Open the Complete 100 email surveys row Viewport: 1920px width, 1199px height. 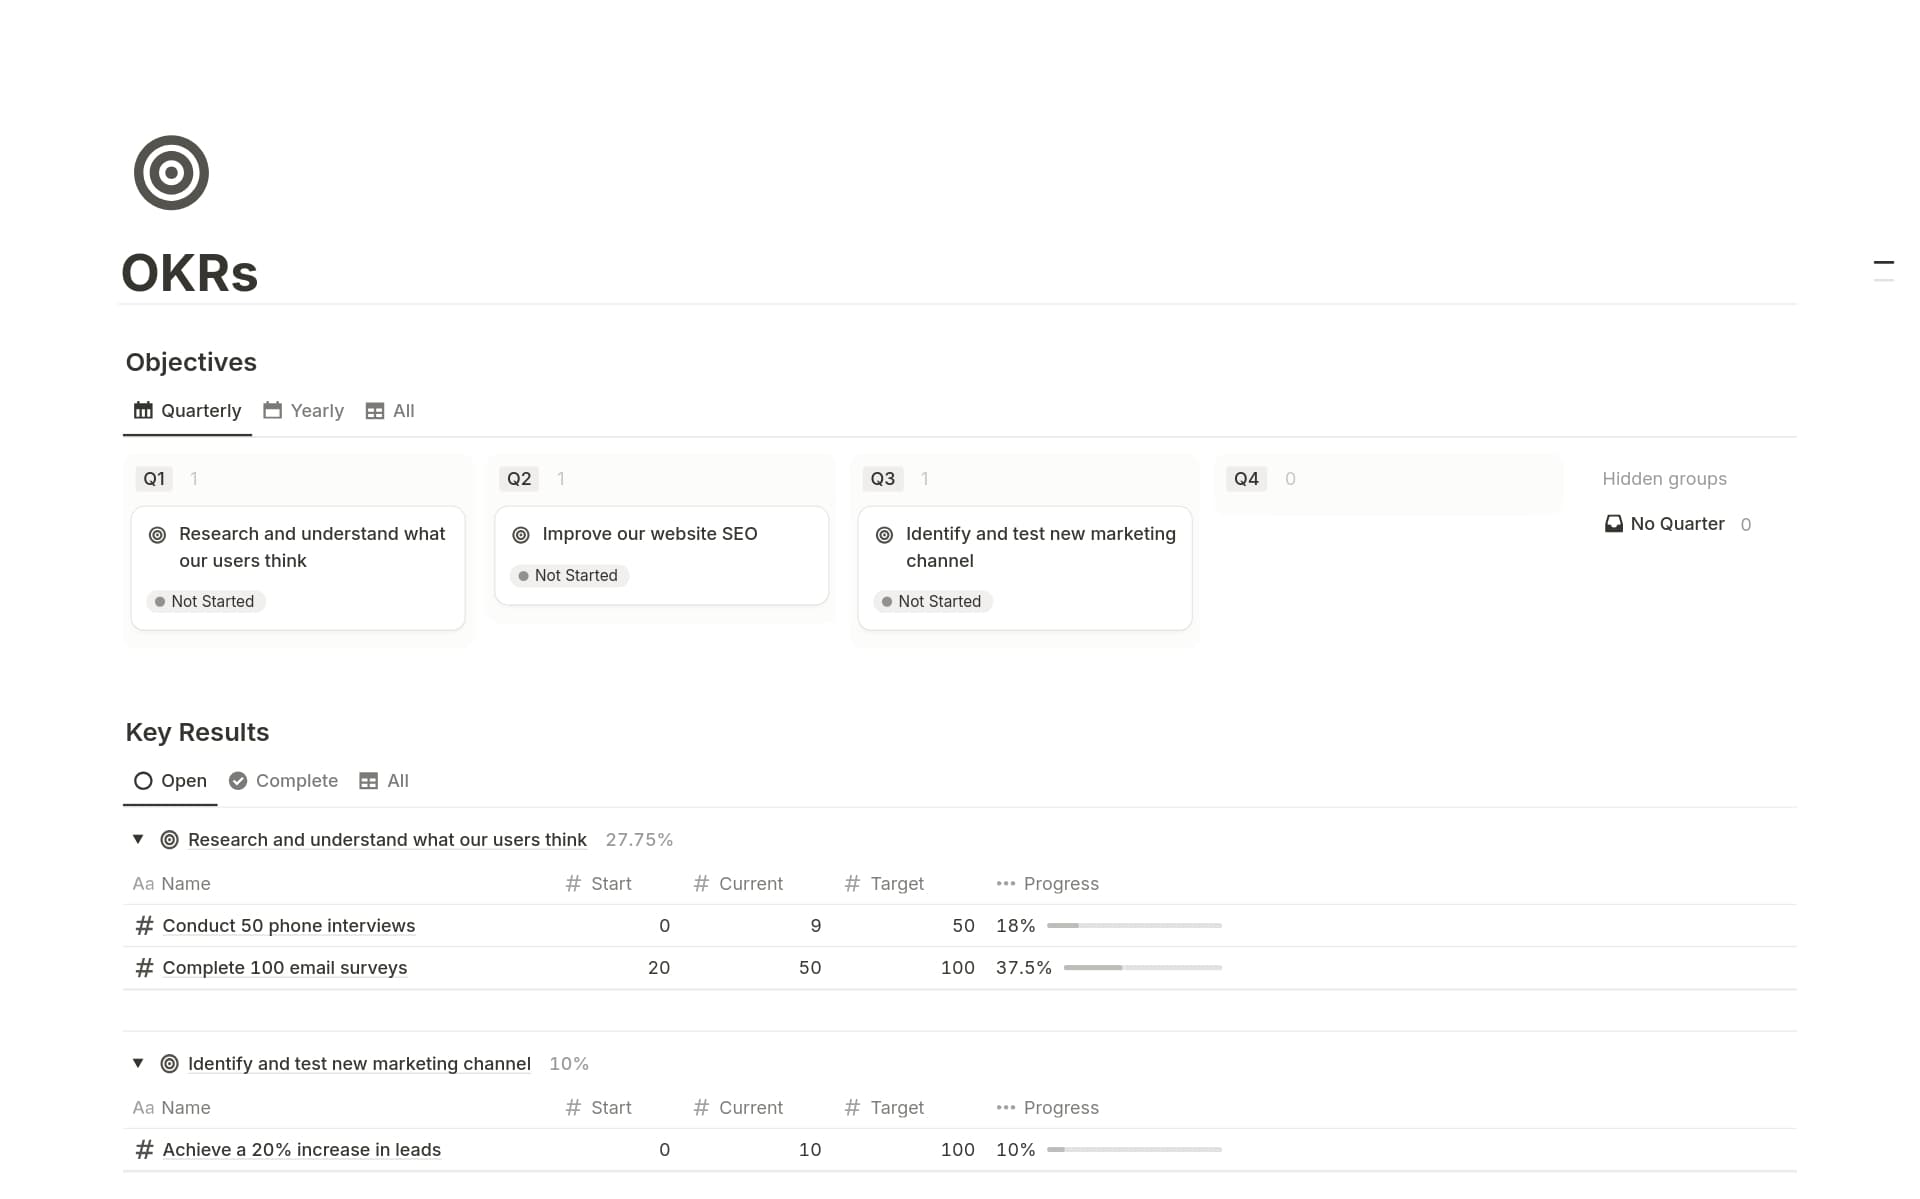284,968
